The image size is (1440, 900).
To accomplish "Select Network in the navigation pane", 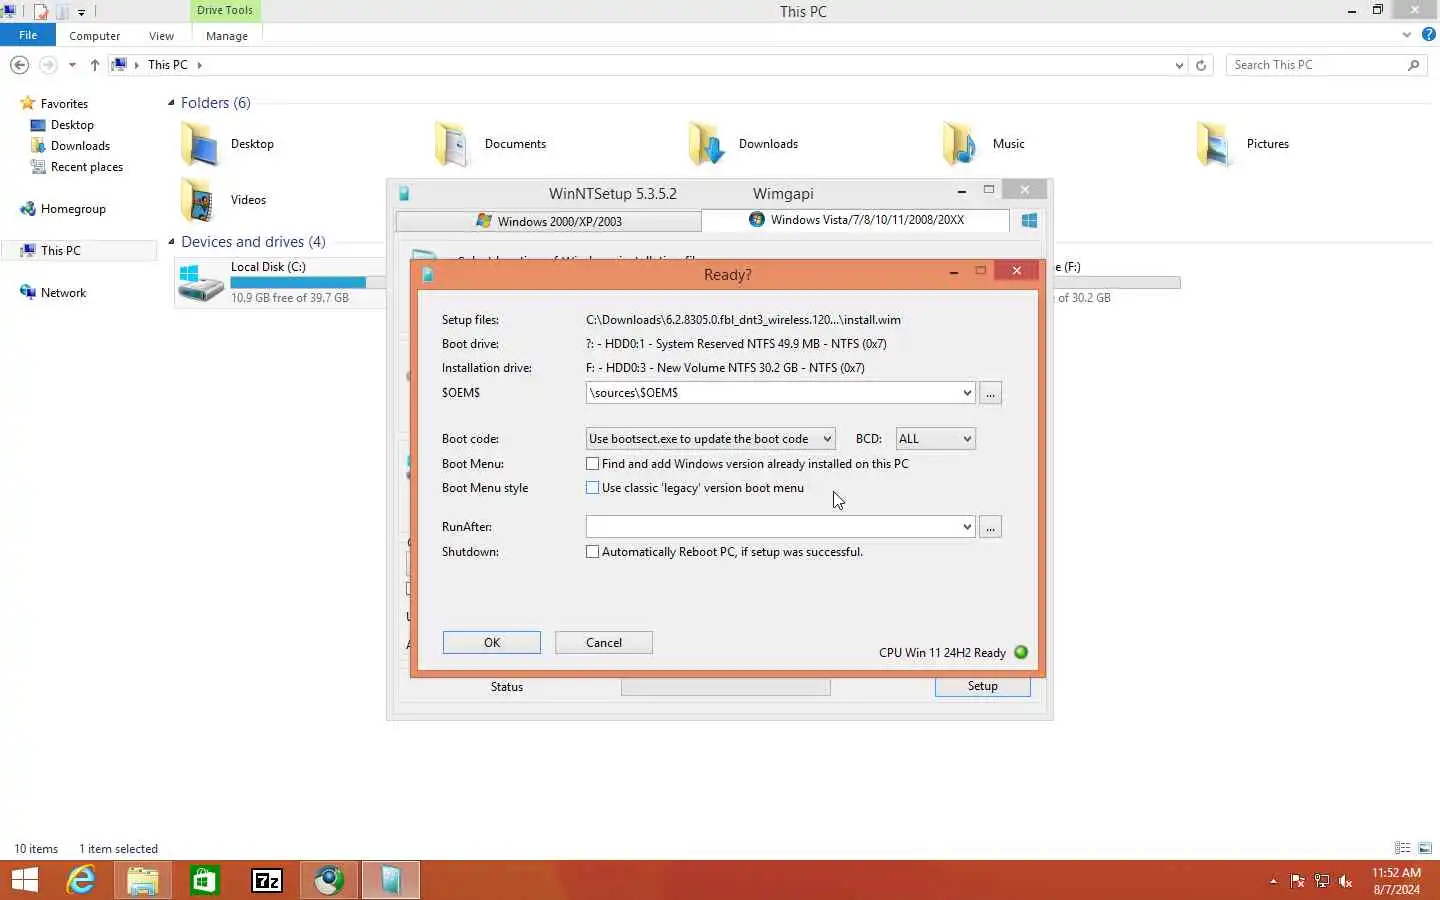I will click(63, 293).
